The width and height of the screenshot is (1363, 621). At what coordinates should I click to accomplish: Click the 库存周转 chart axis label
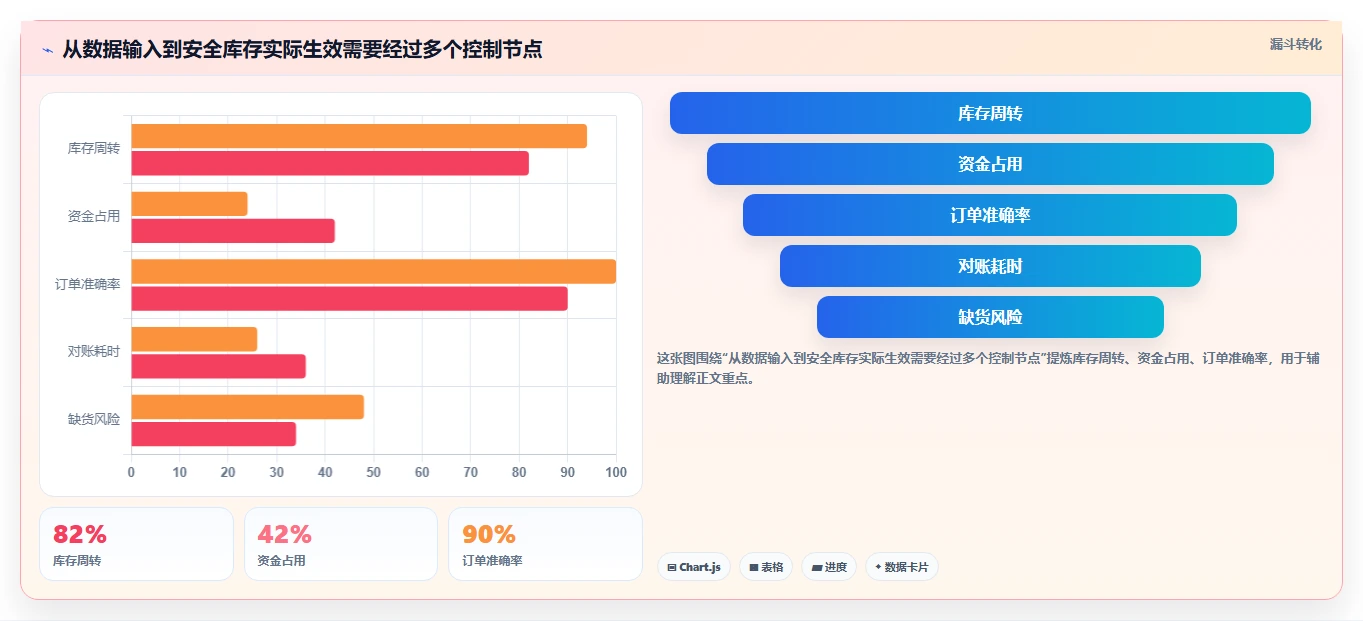94,148
